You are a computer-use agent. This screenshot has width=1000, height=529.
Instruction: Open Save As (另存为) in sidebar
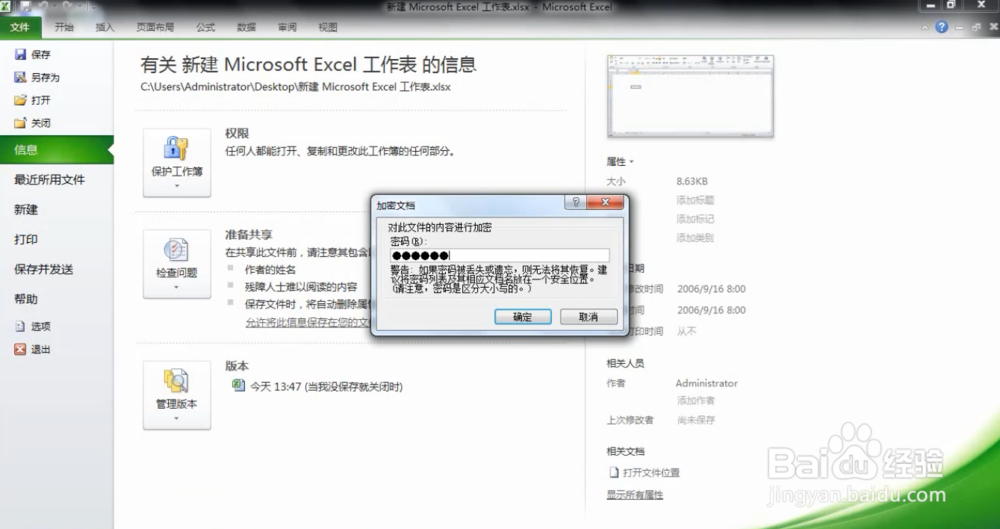tap(36, 77)
